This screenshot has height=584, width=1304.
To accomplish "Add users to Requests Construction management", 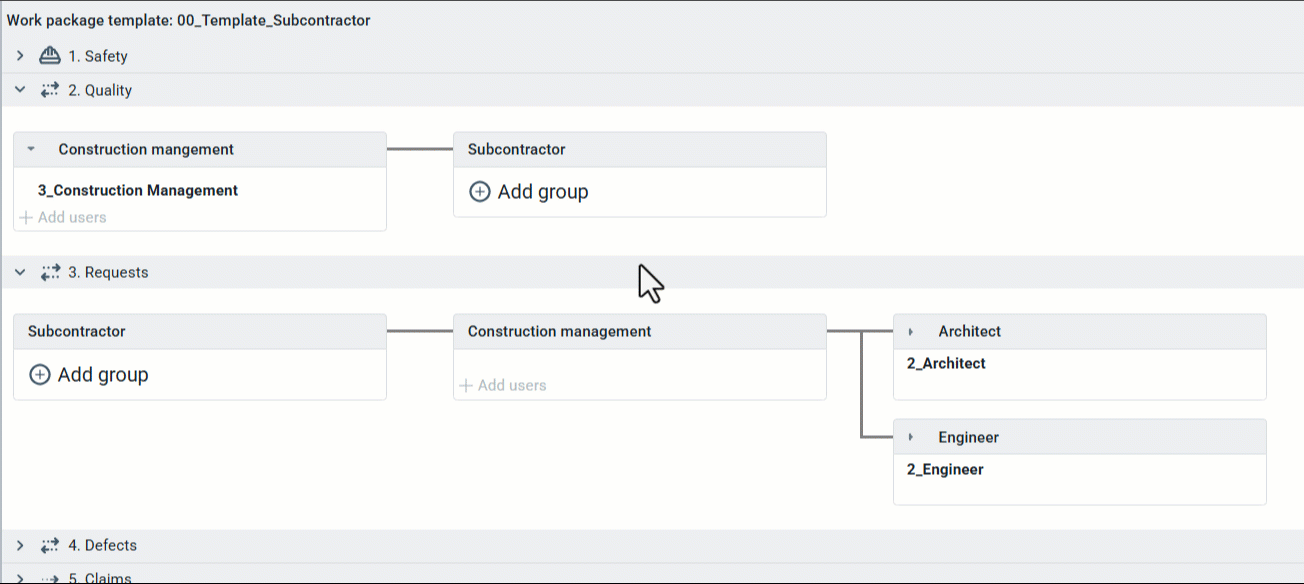I will coord(504,385).
